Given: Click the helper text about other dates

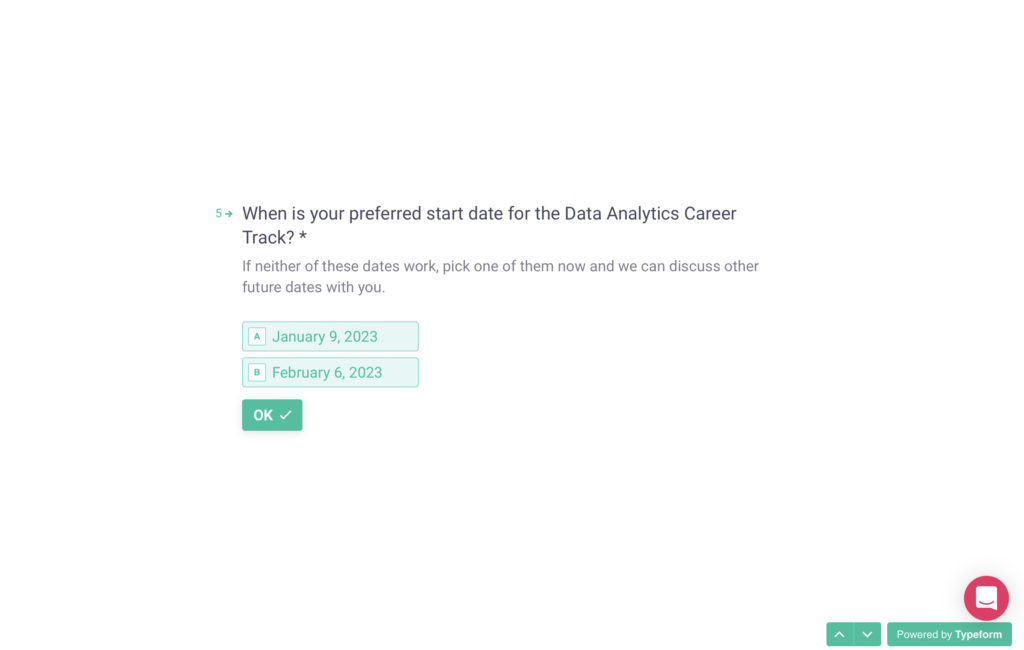Looking at the screenshot, I should [500, 276].
